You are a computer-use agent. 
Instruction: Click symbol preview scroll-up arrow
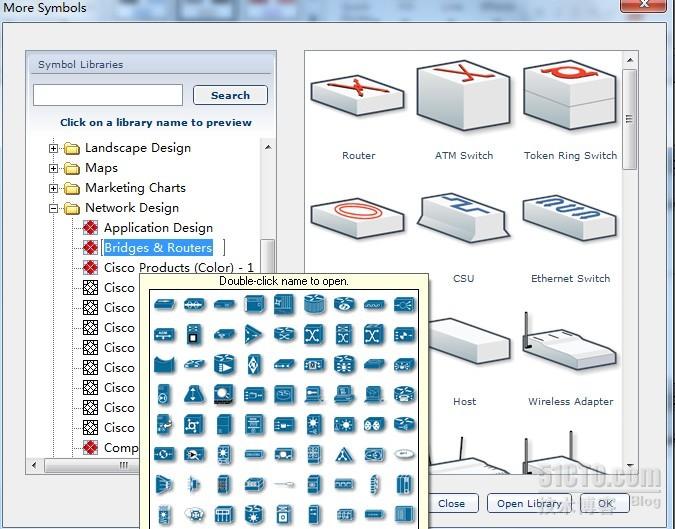[630, 60]
